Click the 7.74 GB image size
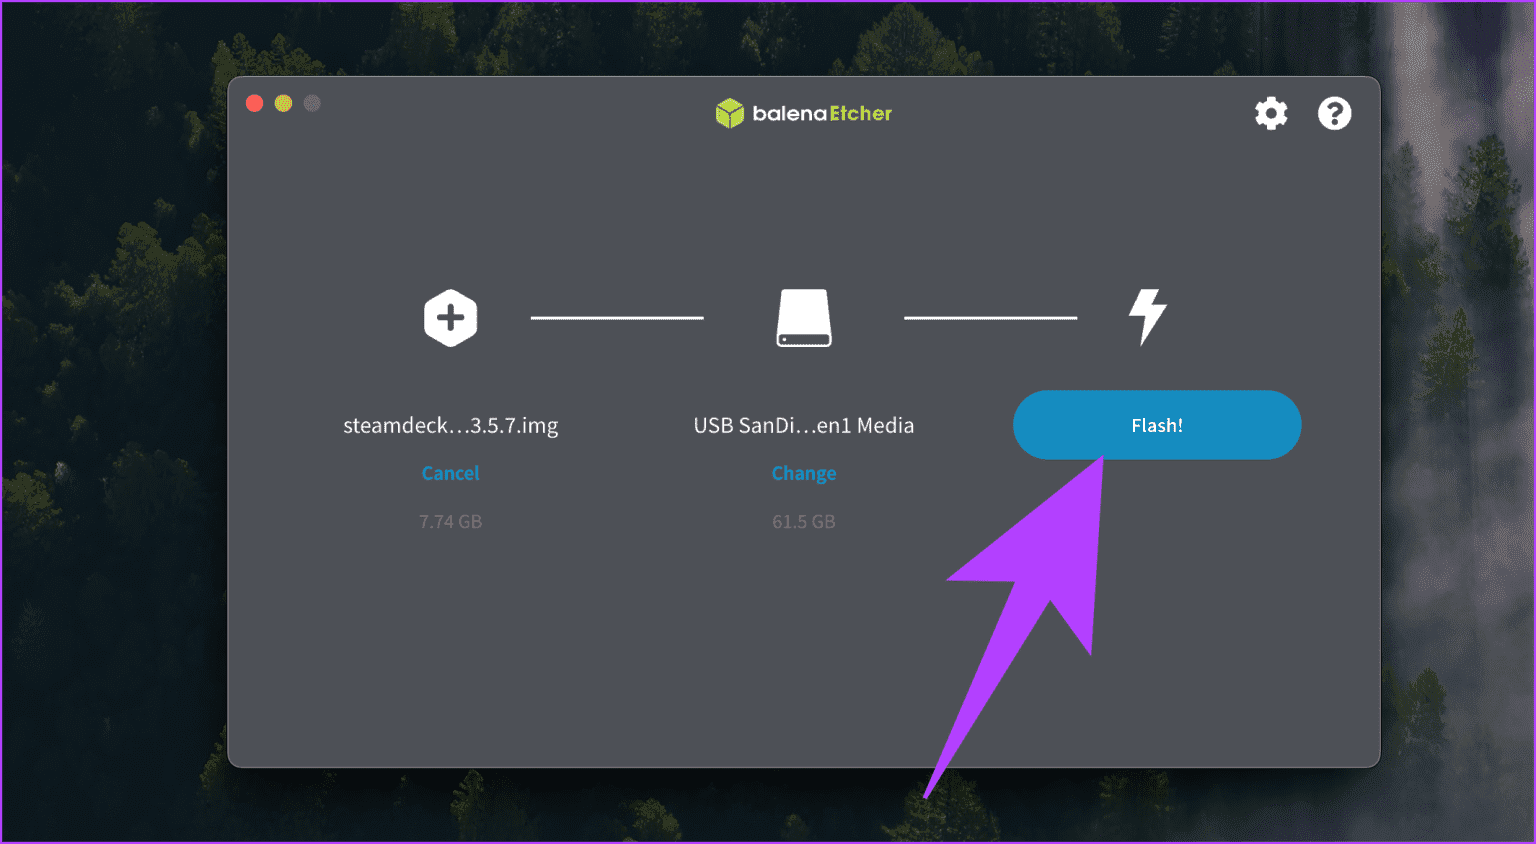The image size is (1536, 844). [x=450, y=521]
